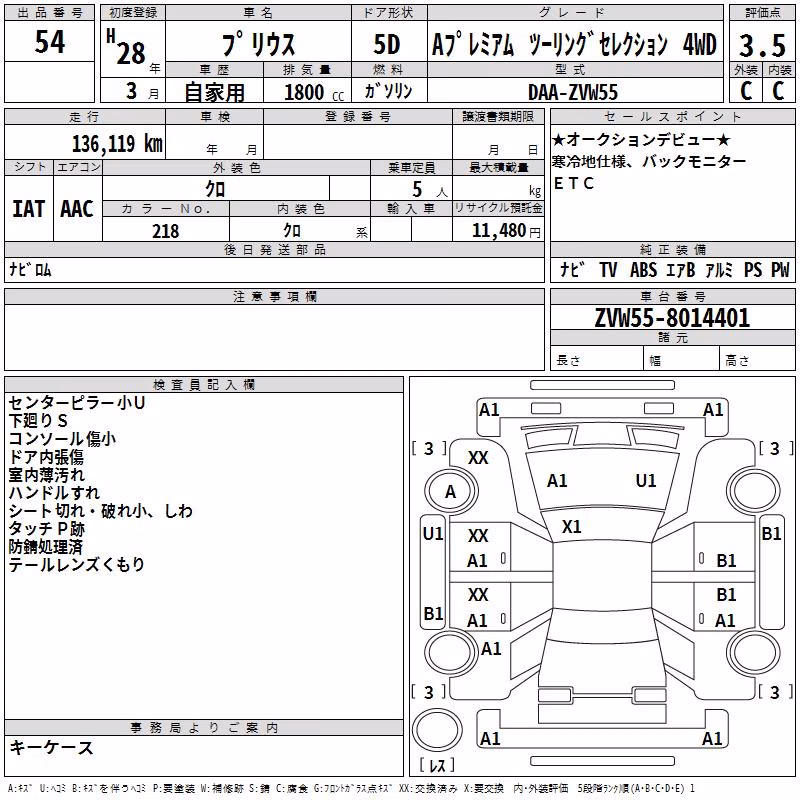This screenshot has width=800, height=800.
Task: Select the mileage 136,119 km
Action: 117,143
